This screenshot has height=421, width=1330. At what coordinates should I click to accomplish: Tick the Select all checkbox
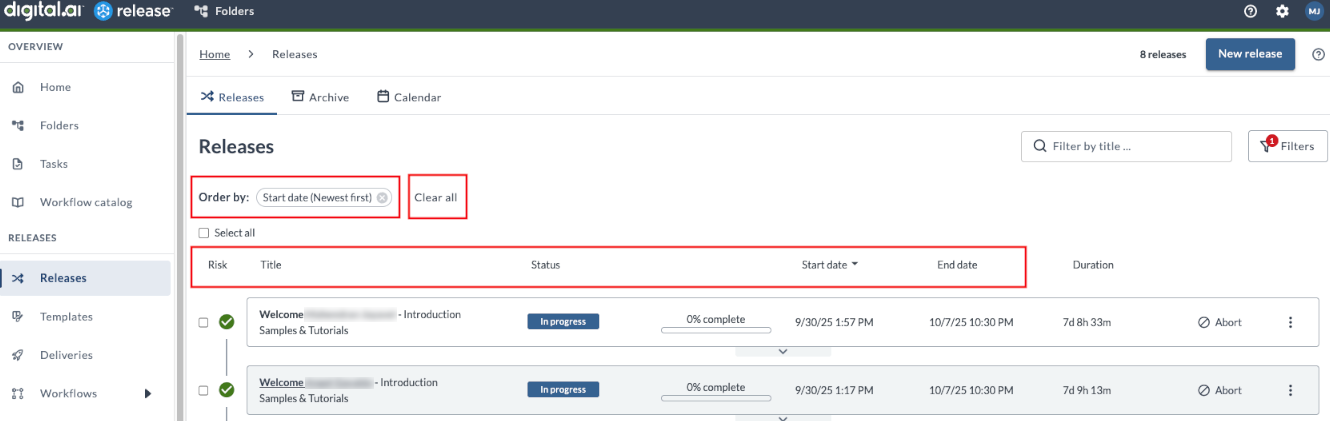pyautogui.click(x=204, y=233)
